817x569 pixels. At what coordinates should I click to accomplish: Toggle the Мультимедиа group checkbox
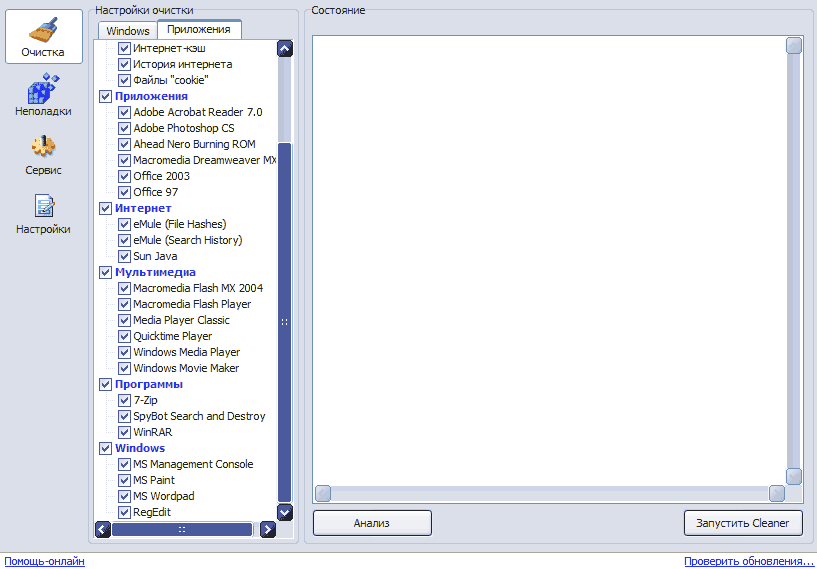(105, 273)
